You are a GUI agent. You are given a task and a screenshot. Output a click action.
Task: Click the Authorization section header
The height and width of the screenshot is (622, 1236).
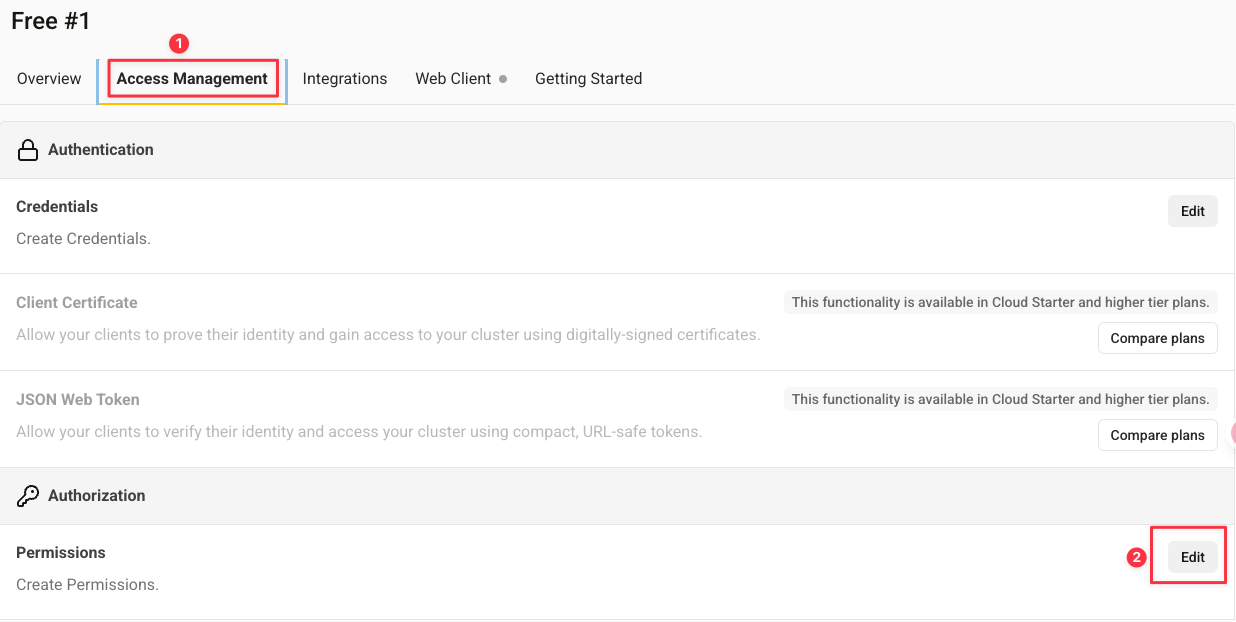click(x=96, y=496)
